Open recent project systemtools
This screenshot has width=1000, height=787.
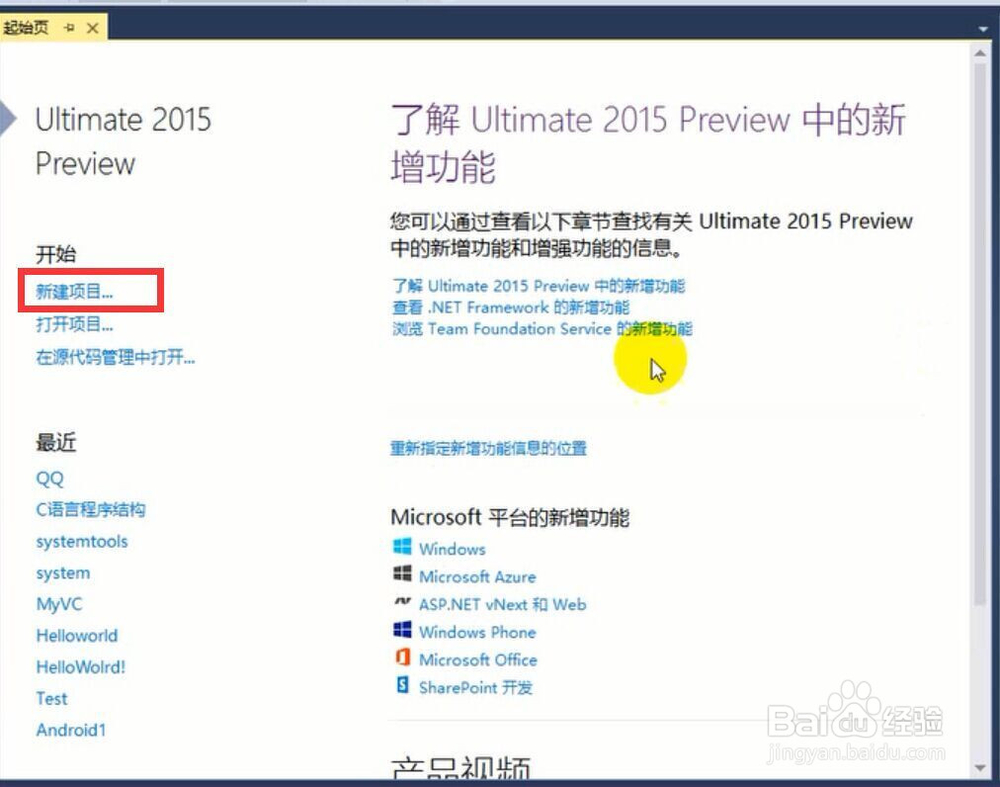pos(82,541)
